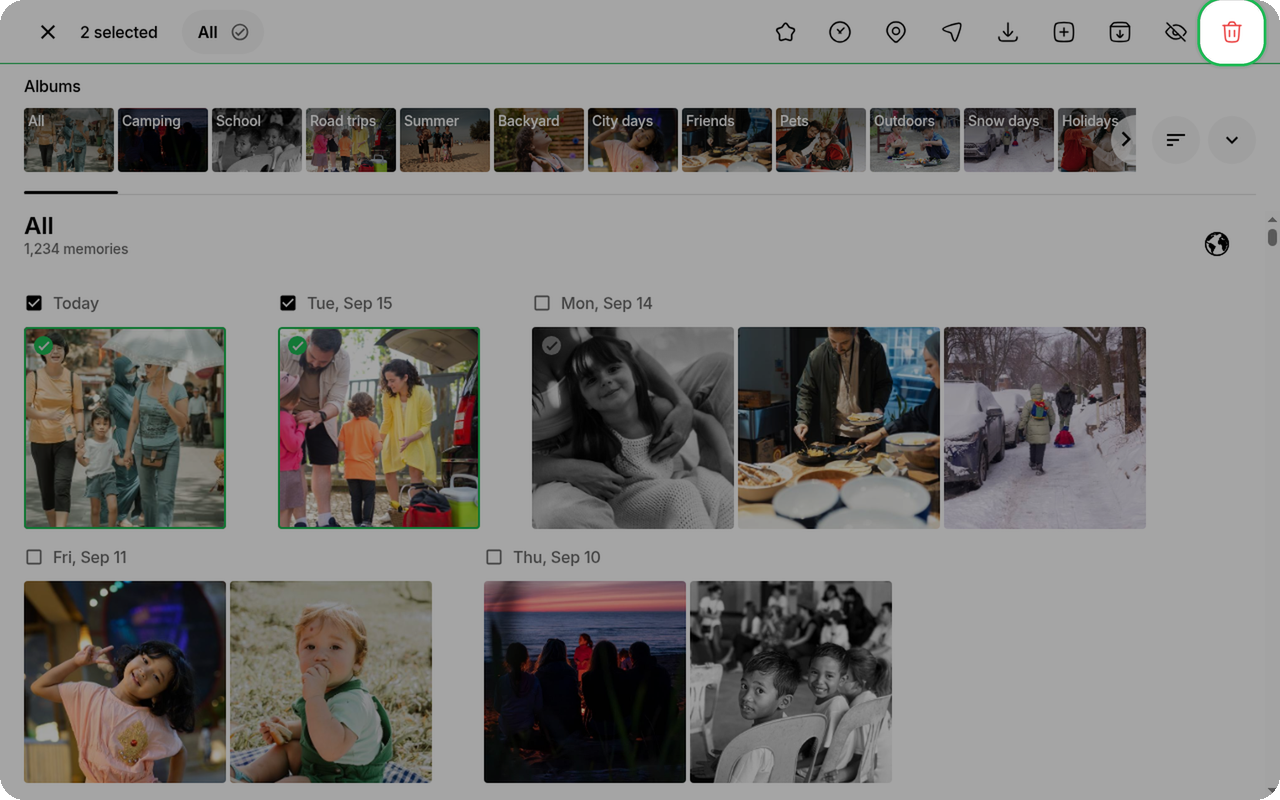This screenshot has width=1280, height=800.
Task: Open the Road trips album
Action: (x=351, y=140)
